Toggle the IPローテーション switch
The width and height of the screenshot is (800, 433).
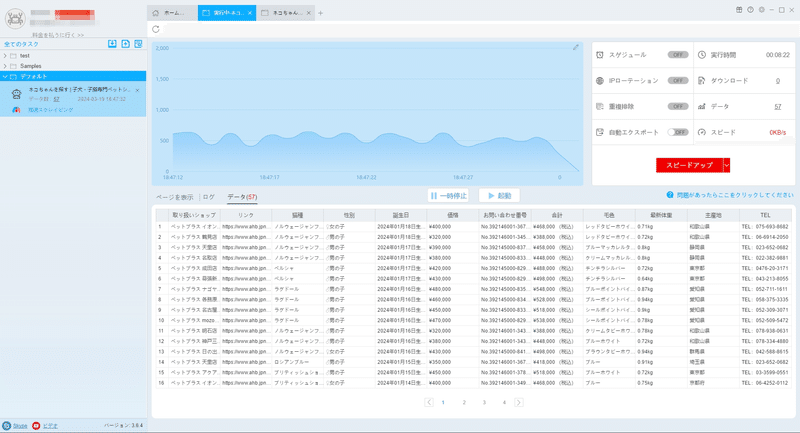(x=678, y=81)
